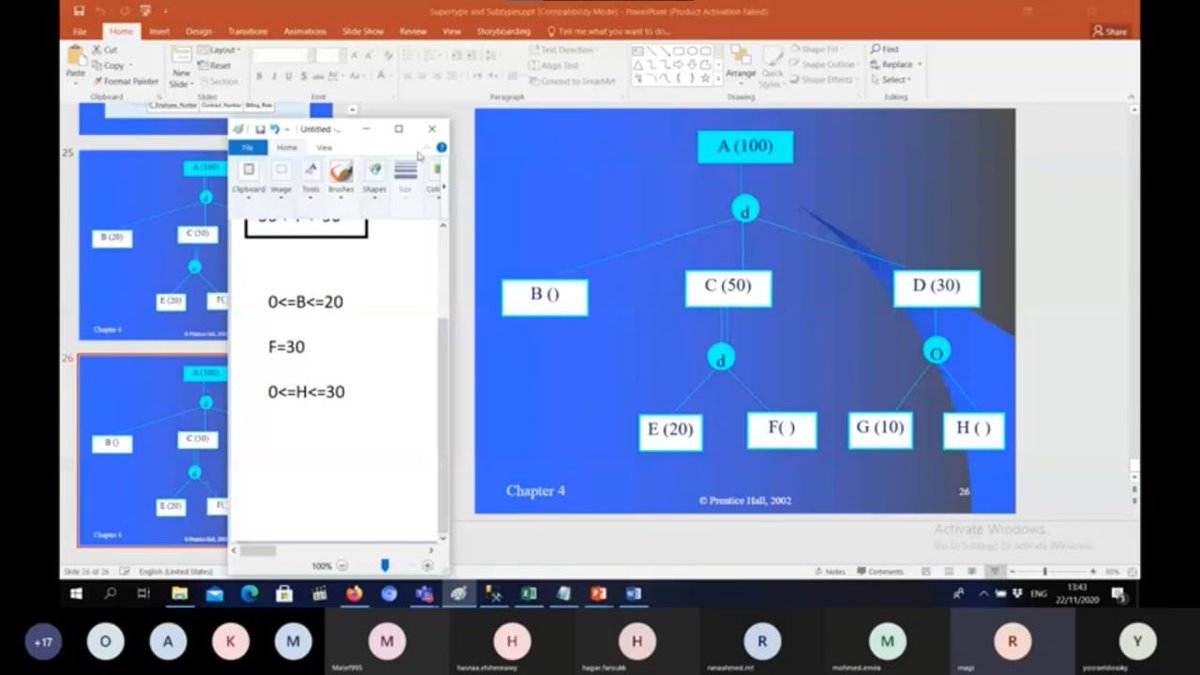
Task: Click the Paste button in PowerPoint
Action: pyautogui.click(x=76, y=63)
